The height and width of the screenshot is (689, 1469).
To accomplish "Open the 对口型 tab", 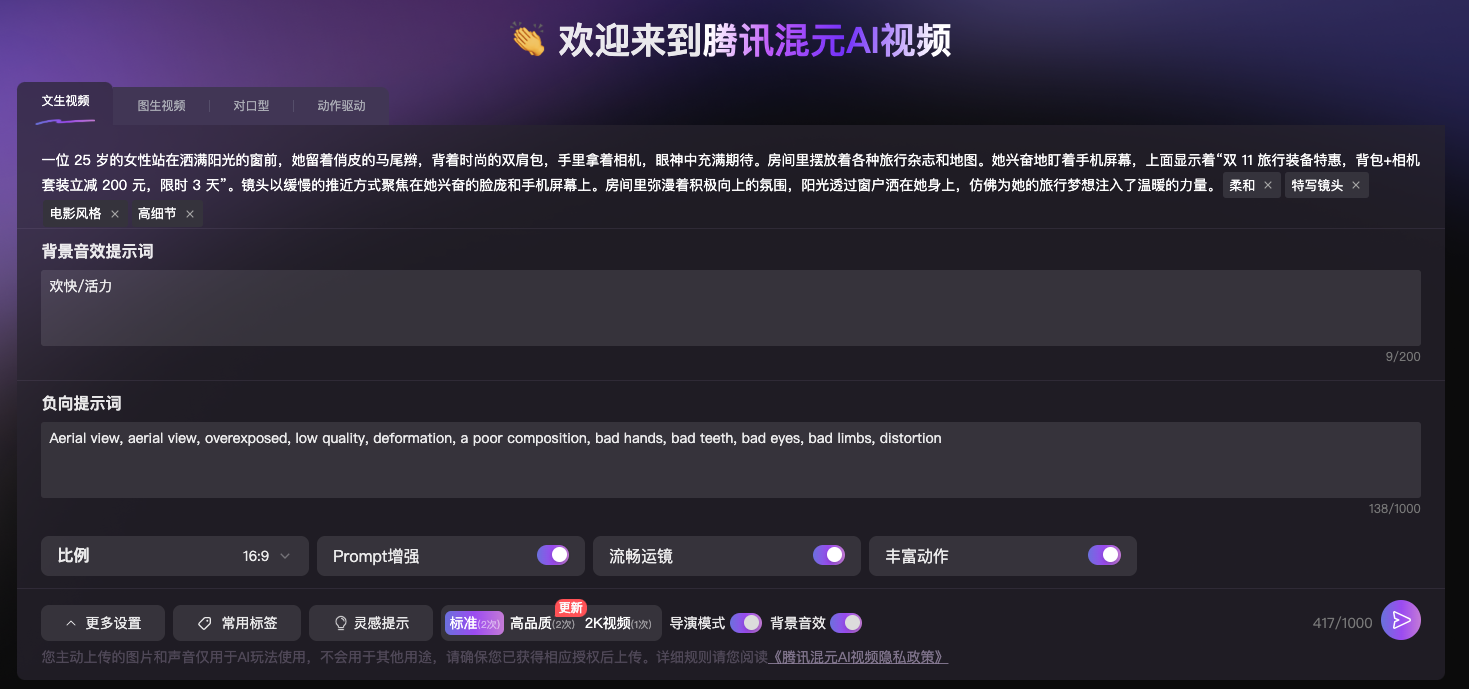I will (x=251, y=105).
